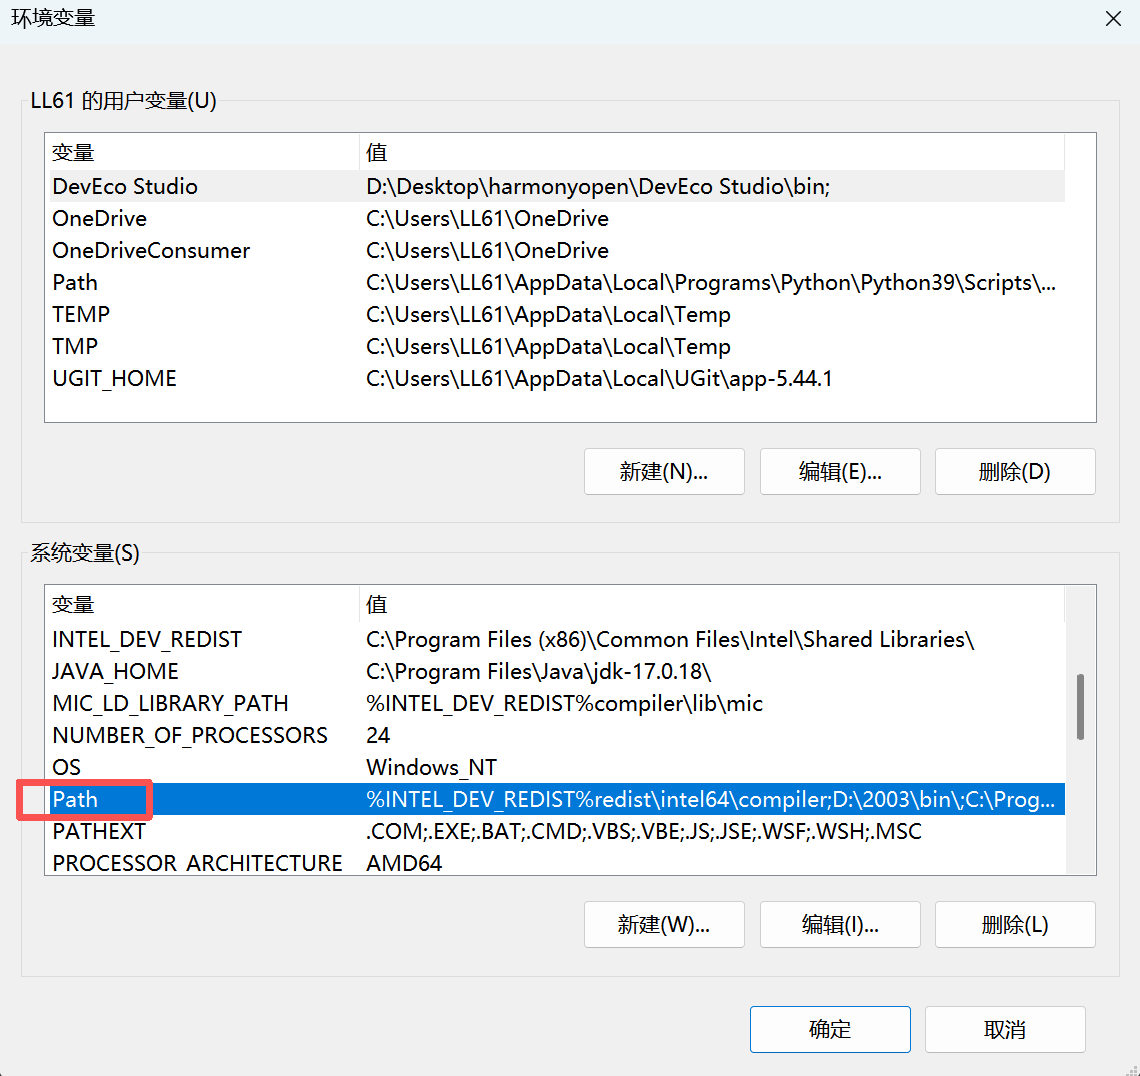Select the JAVA_HOME system variable
This screenshot has width=1140, height=1076.
pos(557,672)
